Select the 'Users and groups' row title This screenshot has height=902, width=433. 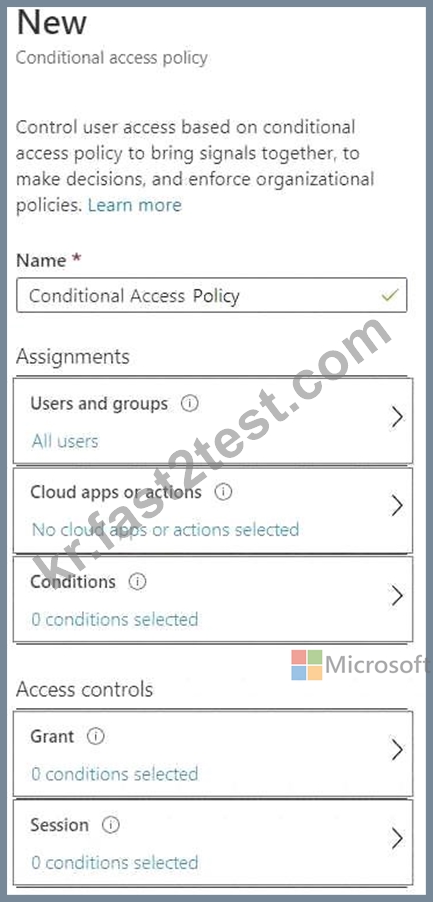pos(99,404)
